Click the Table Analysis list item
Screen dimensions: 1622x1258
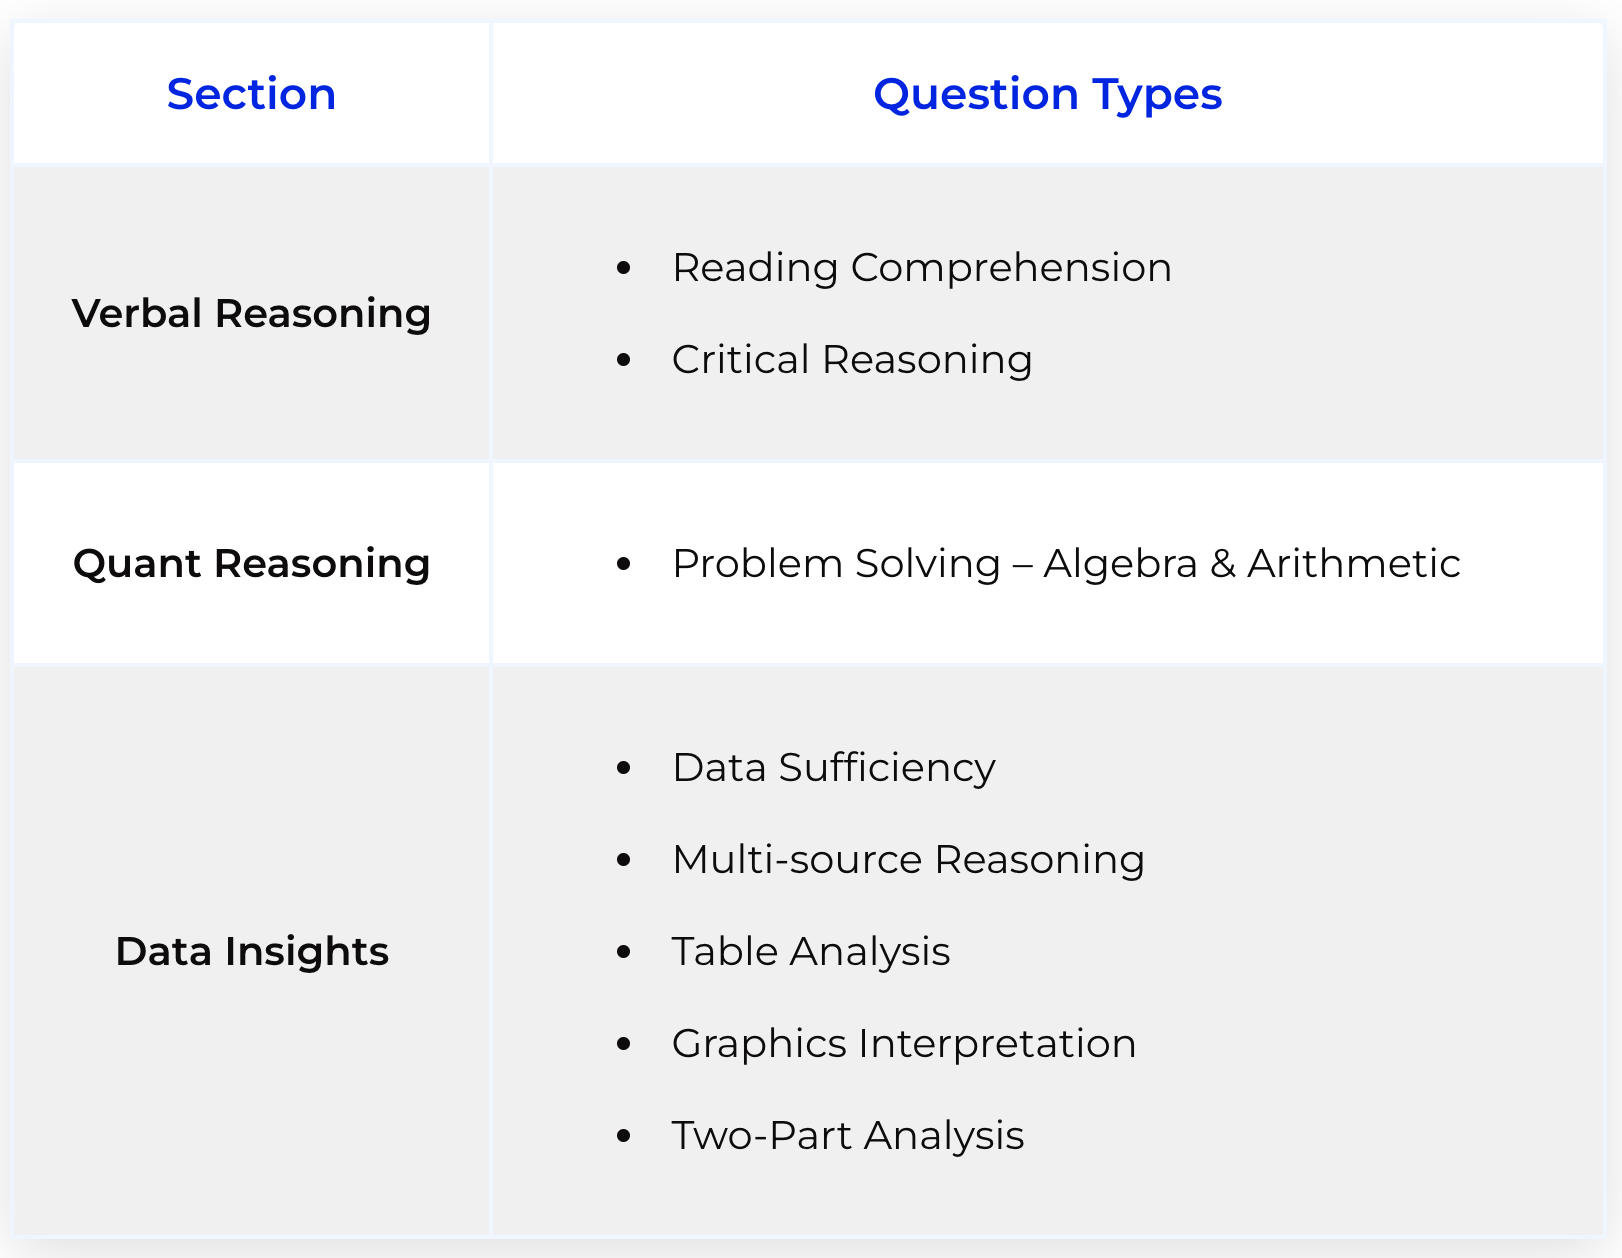811,951
